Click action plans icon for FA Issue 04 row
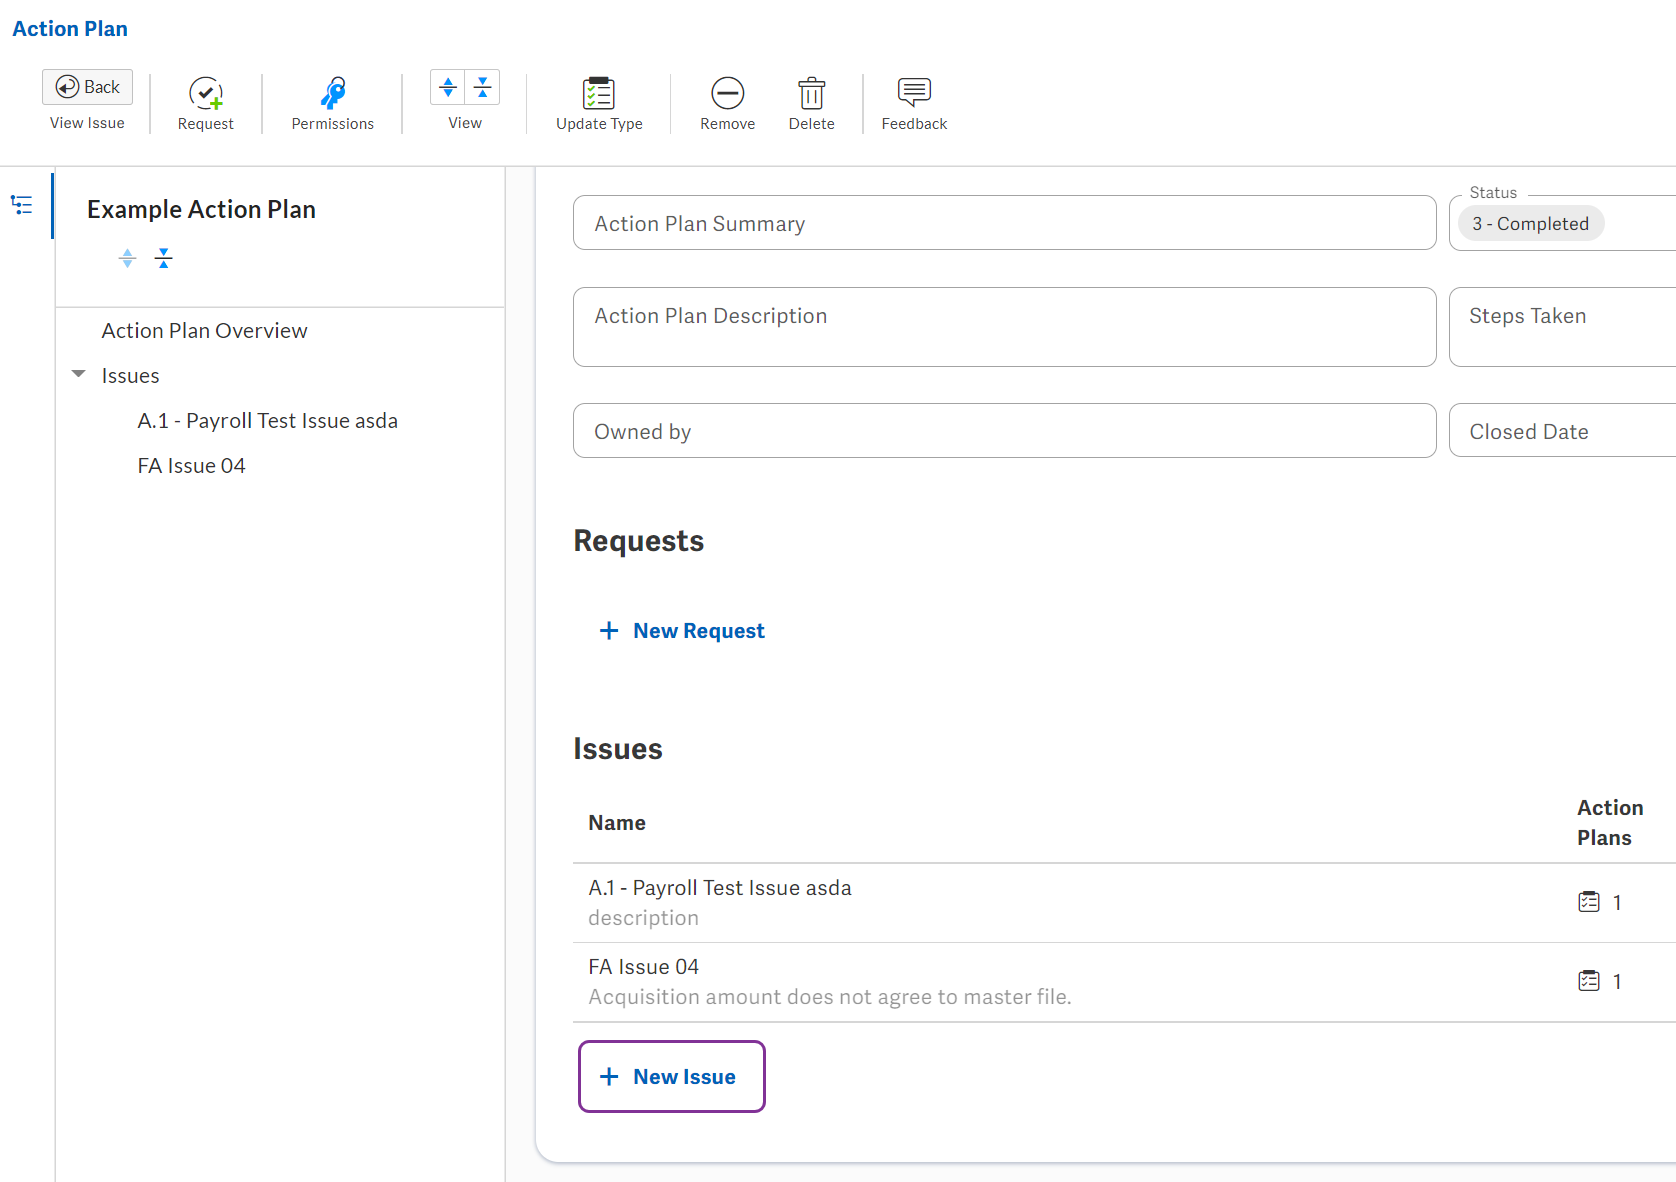The height and width of the screenshot is (1182, 1676). point(1589,981)
